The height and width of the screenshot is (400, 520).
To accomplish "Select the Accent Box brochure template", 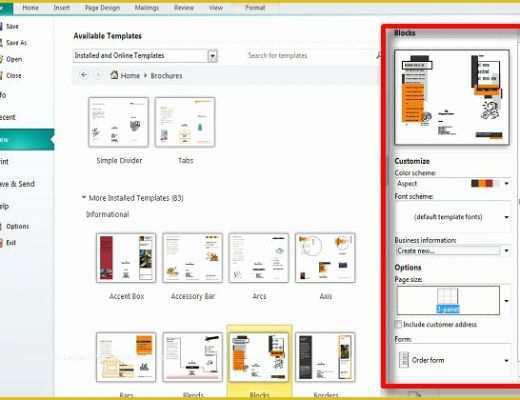I will point(126,258).
